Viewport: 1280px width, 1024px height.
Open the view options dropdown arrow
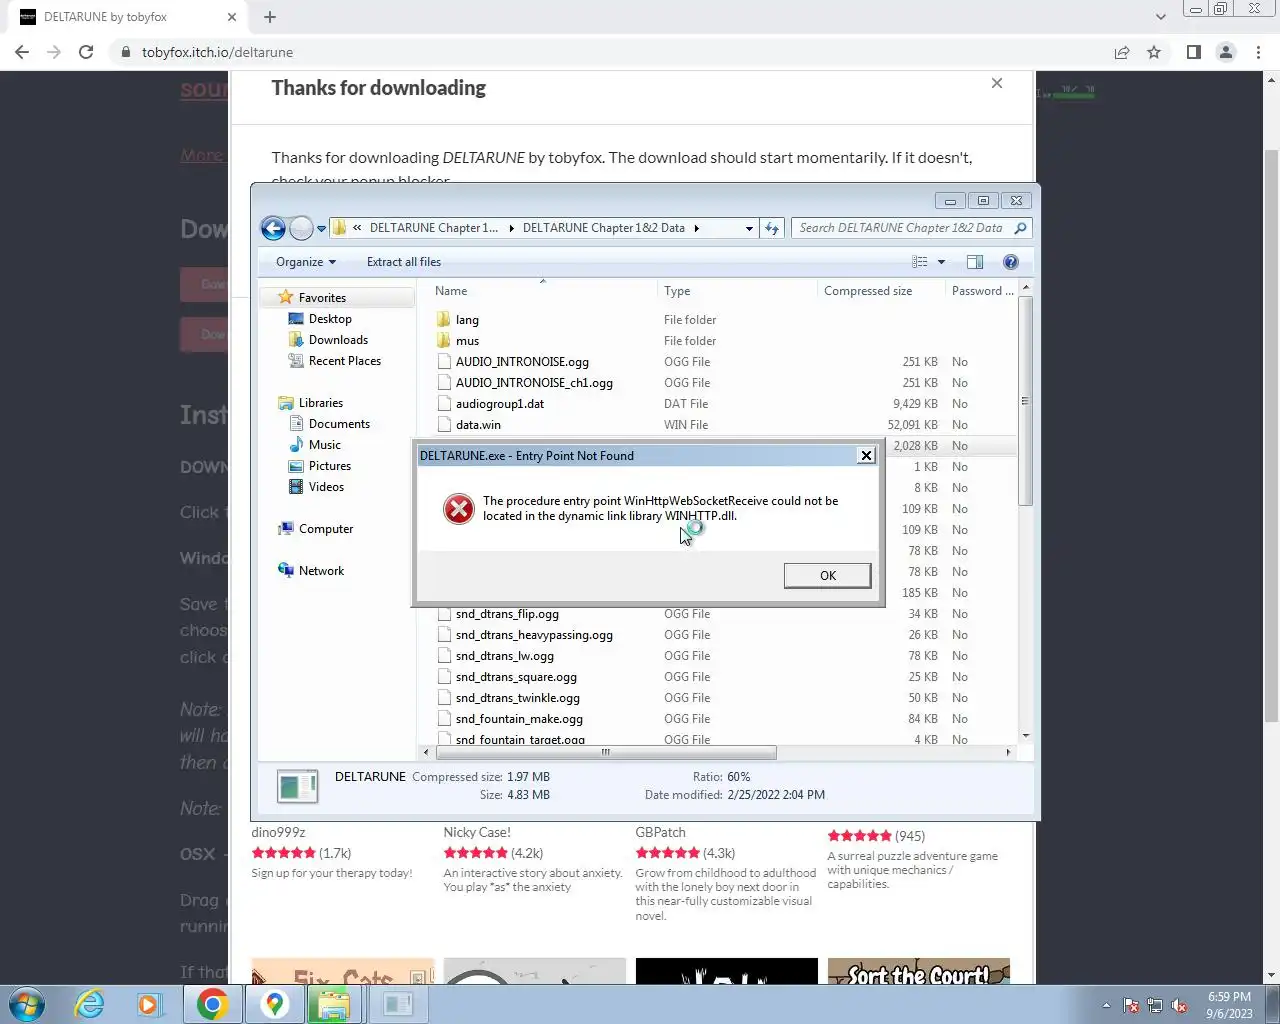pos(941,262)
